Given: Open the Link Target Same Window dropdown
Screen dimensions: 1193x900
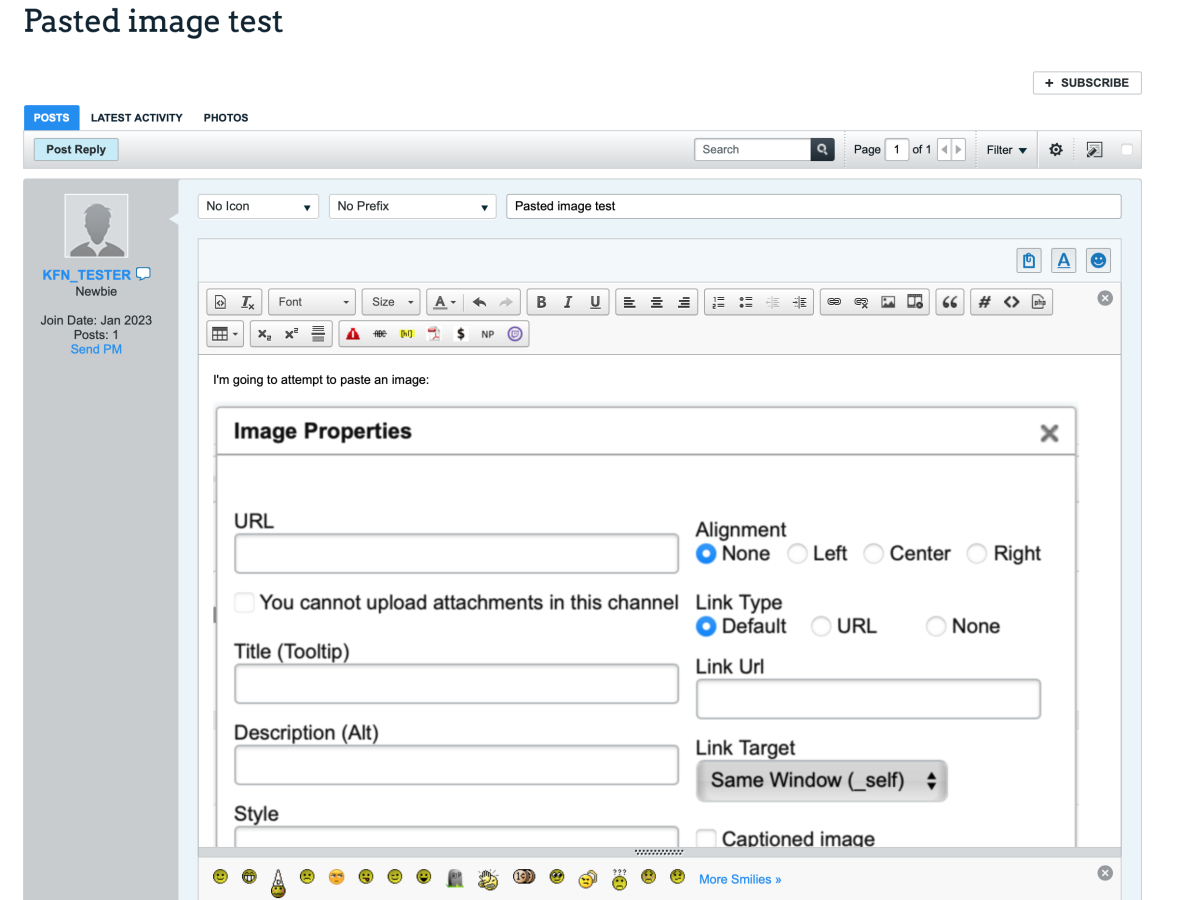Looking at the screenshot, I should 822,781.
